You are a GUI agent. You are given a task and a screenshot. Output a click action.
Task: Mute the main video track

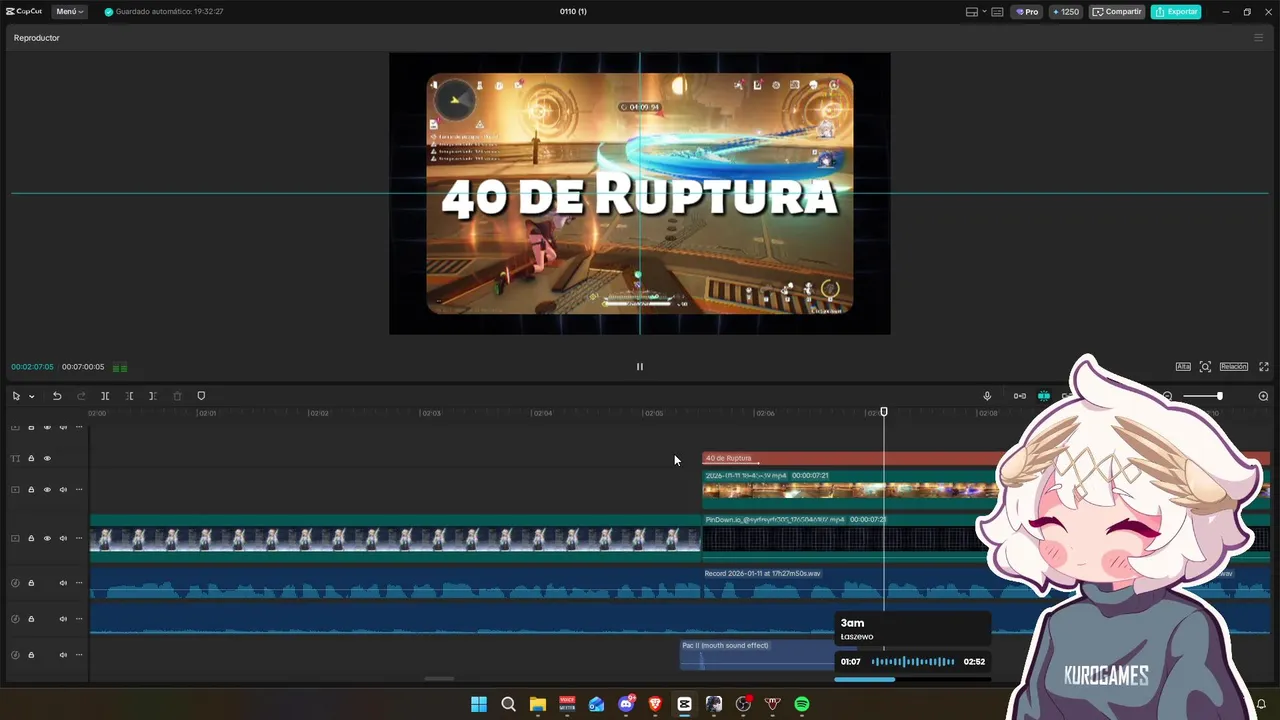[63, 538]
